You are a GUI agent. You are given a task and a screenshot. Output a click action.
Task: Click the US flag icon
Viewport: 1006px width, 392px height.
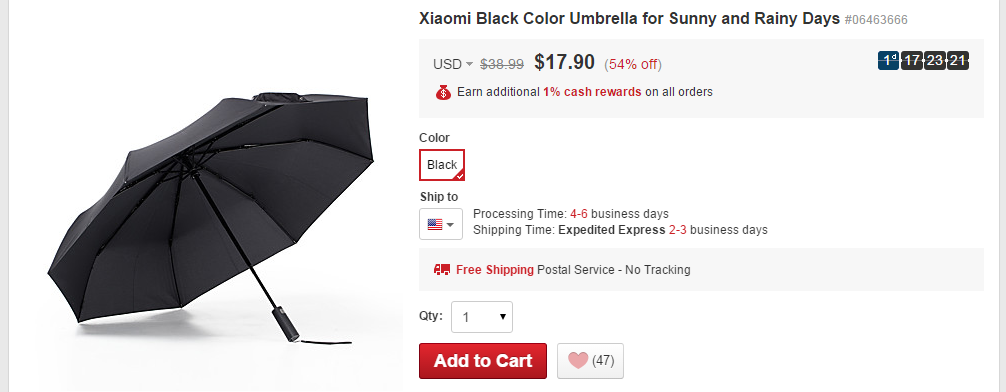click(x=435, y=225)
